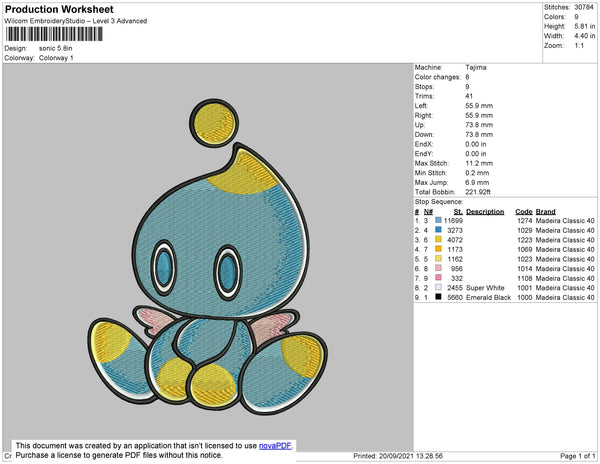The height and width of the screenshot is (464, 600).
Task: Click the Brand column header
Action: [545, 212]
